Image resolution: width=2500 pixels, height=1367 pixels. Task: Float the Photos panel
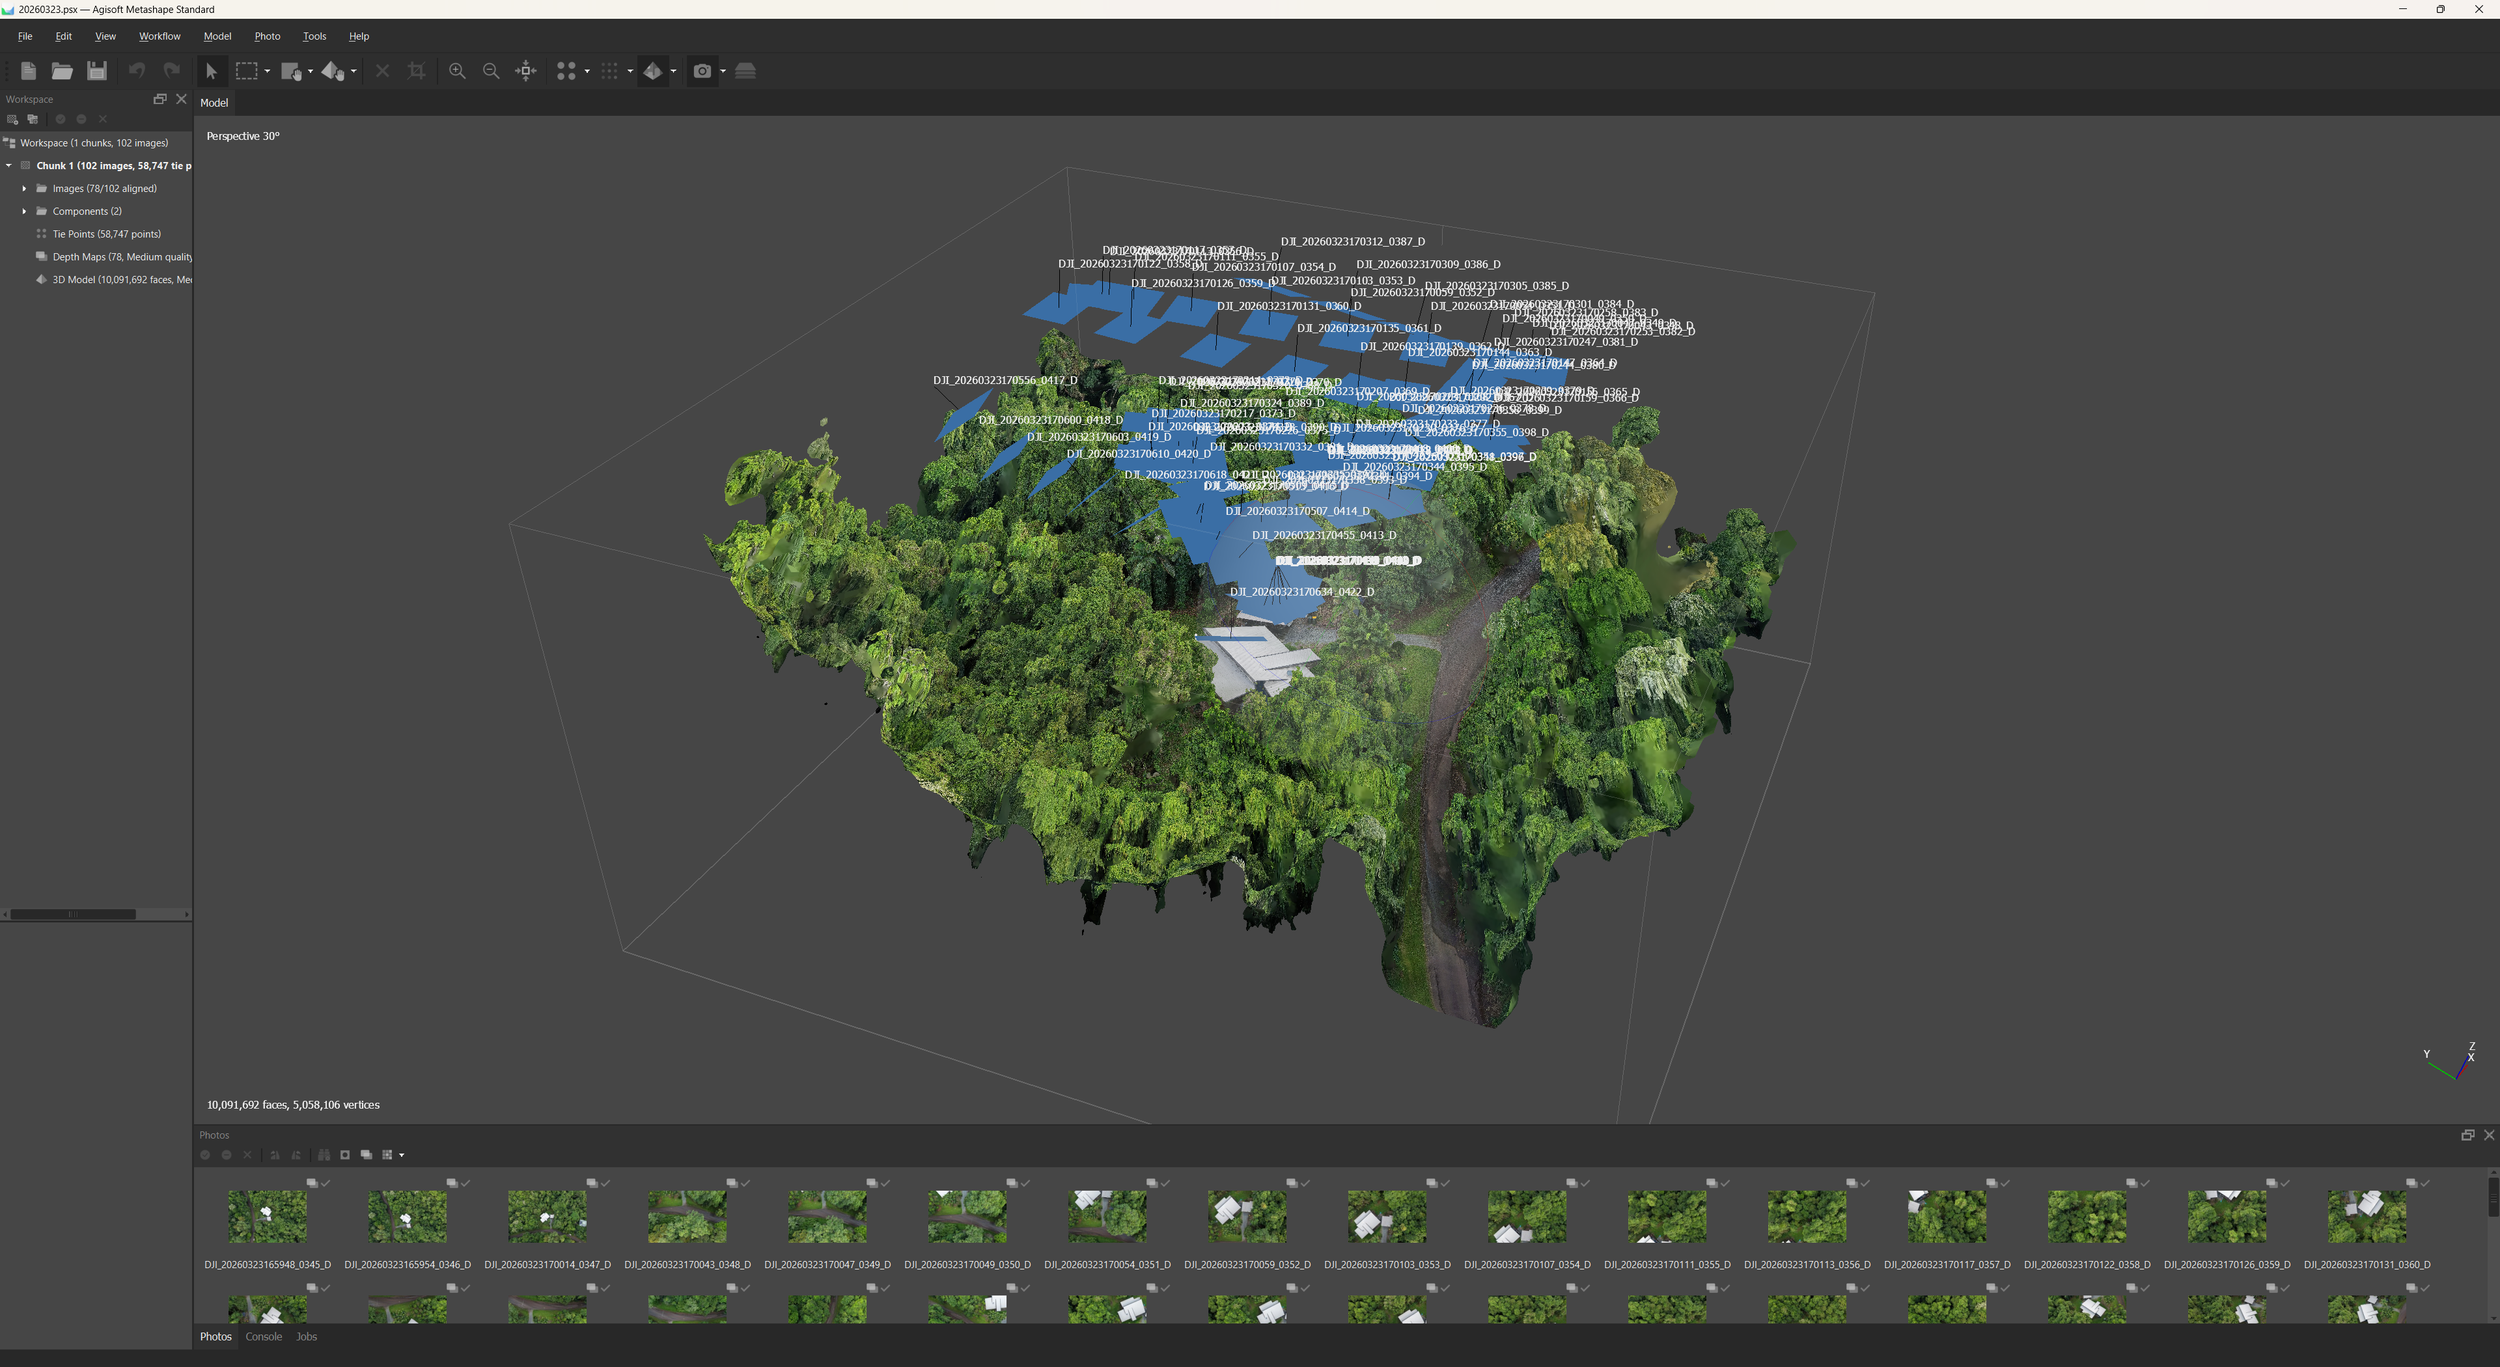[x=2467, y=1135]
